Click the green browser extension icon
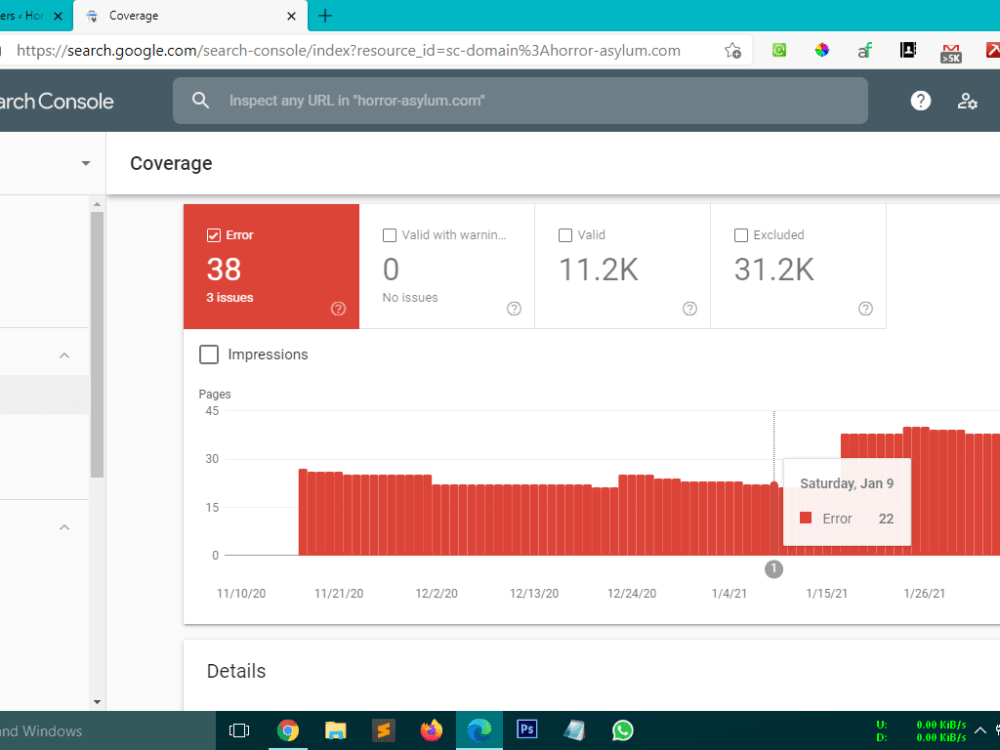Screen dimensions: 1000x750 coord(779,50)
